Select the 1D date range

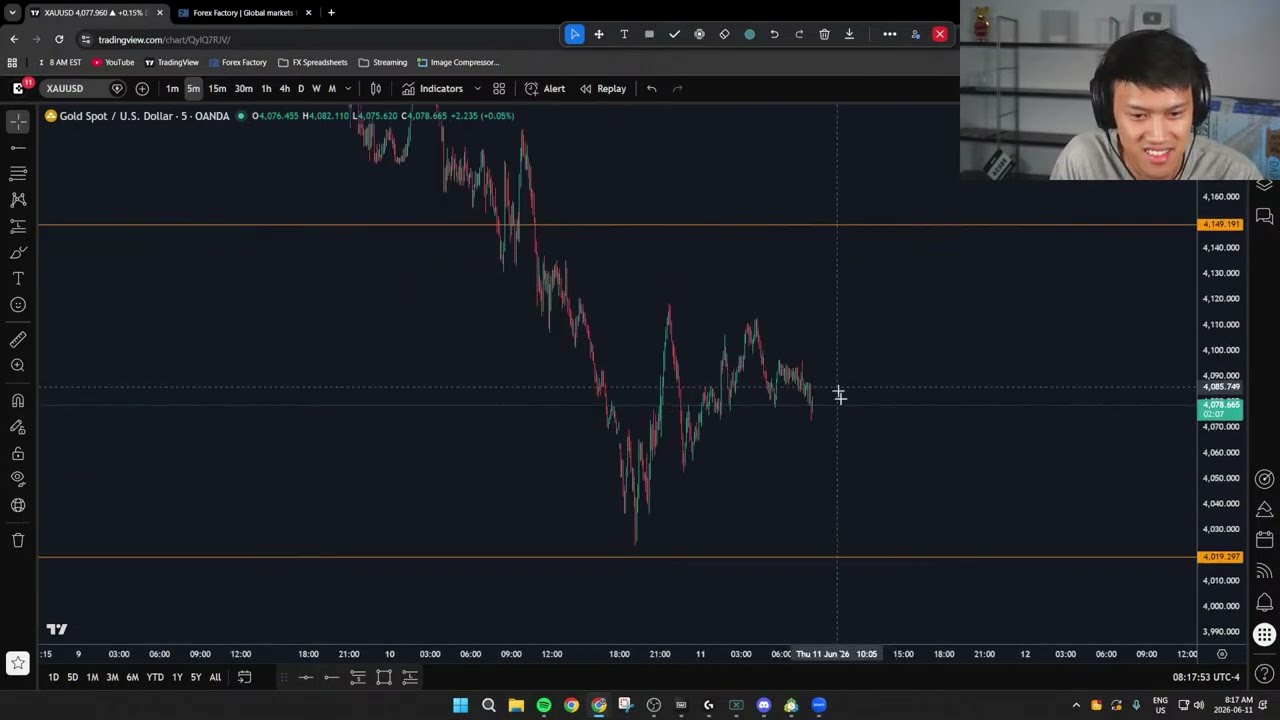(53, 677)
